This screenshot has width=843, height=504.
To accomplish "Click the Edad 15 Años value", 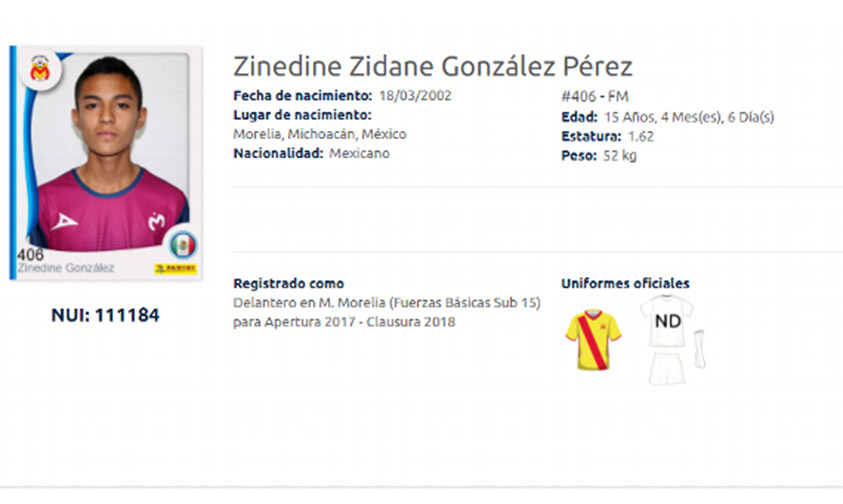I will click(x=689, y=117).
